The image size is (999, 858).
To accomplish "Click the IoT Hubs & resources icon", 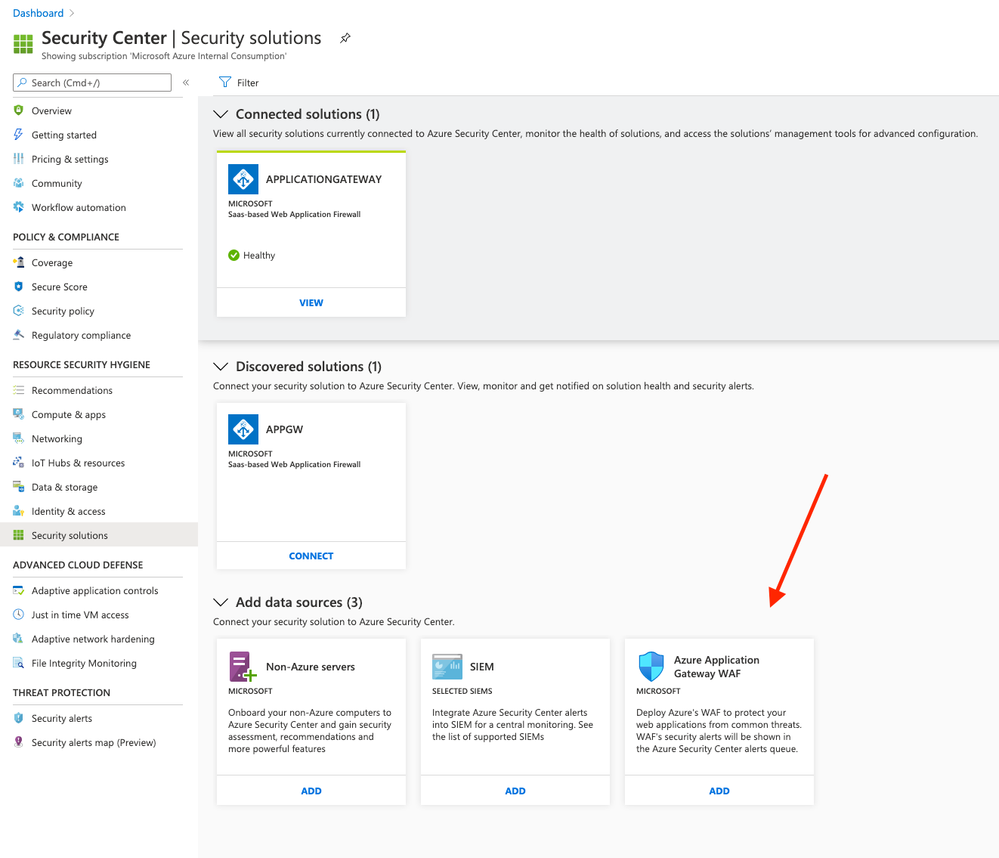I will click(18, 462).
